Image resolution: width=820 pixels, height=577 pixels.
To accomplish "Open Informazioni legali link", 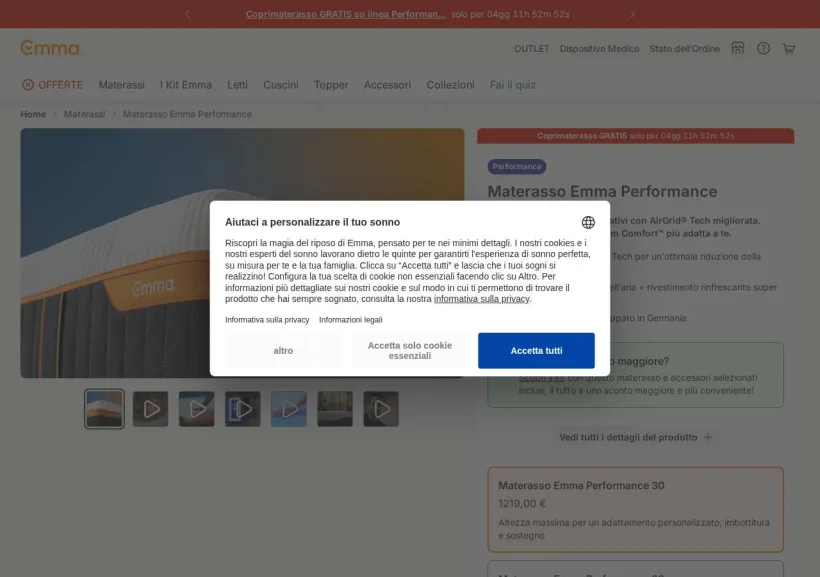I will click(350, 320).
